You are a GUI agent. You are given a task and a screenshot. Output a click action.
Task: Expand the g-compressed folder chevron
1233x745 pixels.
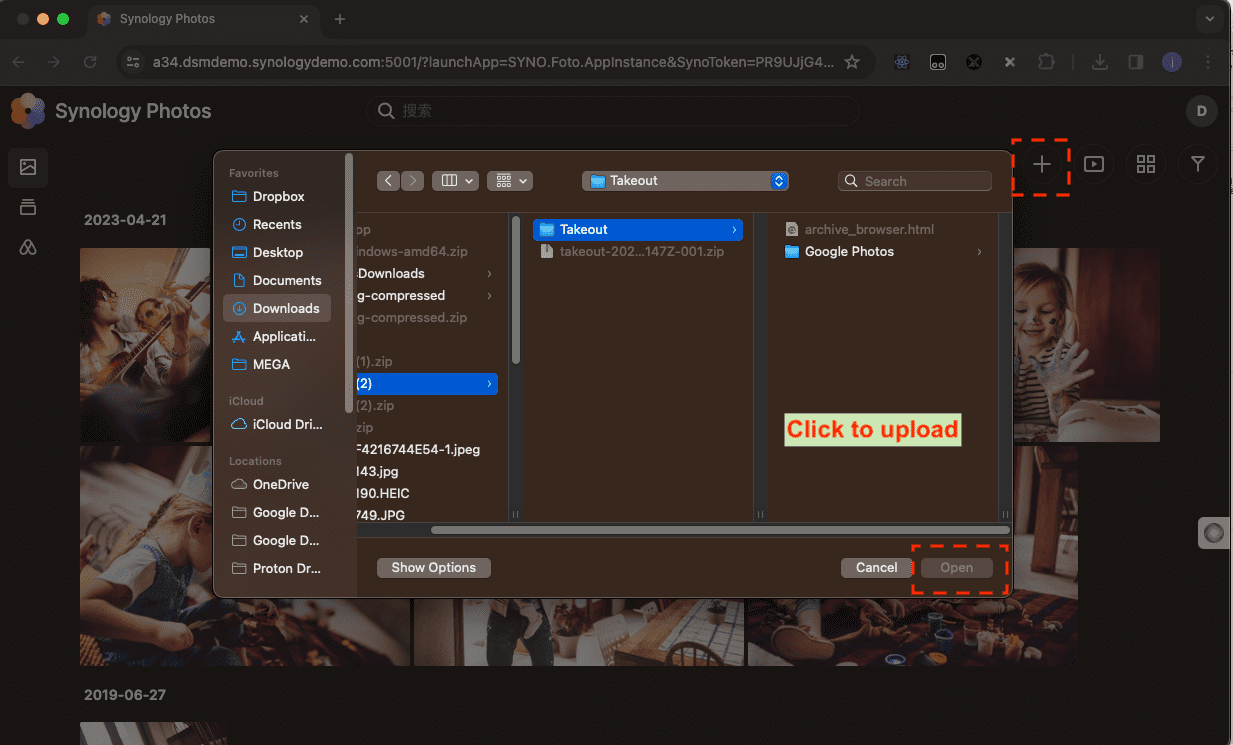point(489,296)
